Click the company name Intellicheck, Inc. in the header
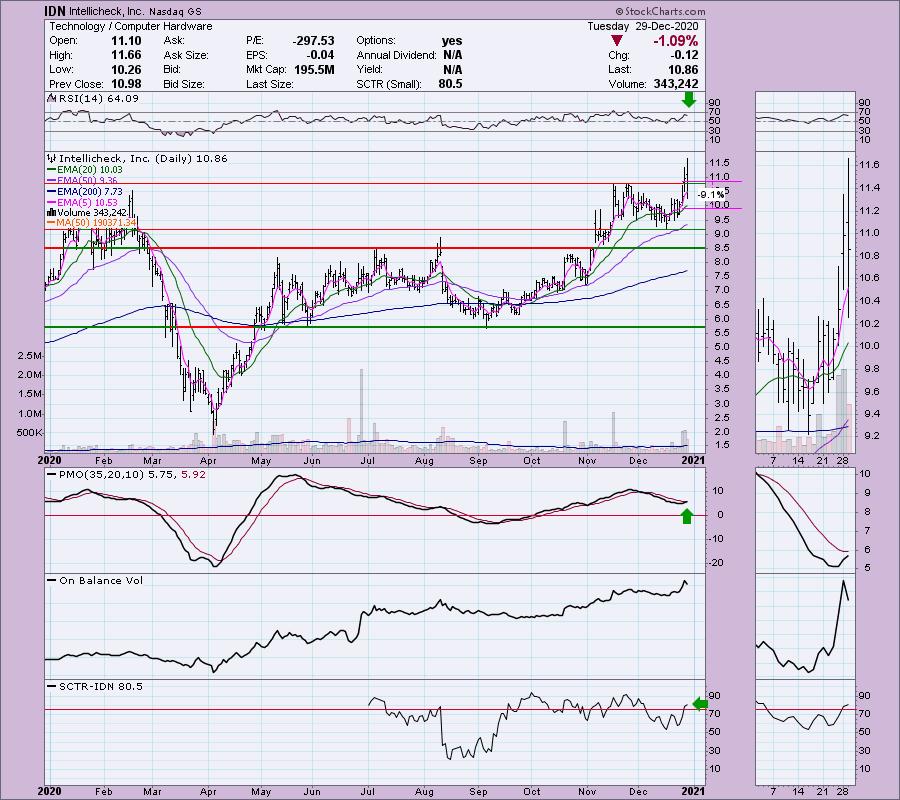This screenshot has width=900, height=800. (107, 11)
